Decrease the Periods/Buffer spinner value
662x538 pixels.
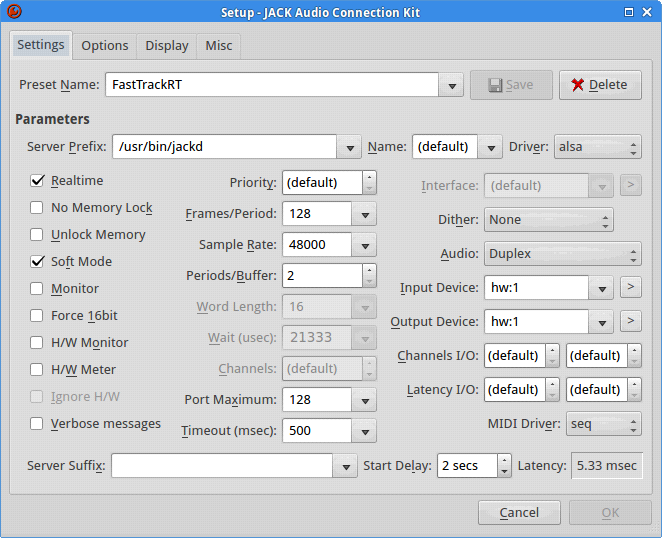coord(369,282)
